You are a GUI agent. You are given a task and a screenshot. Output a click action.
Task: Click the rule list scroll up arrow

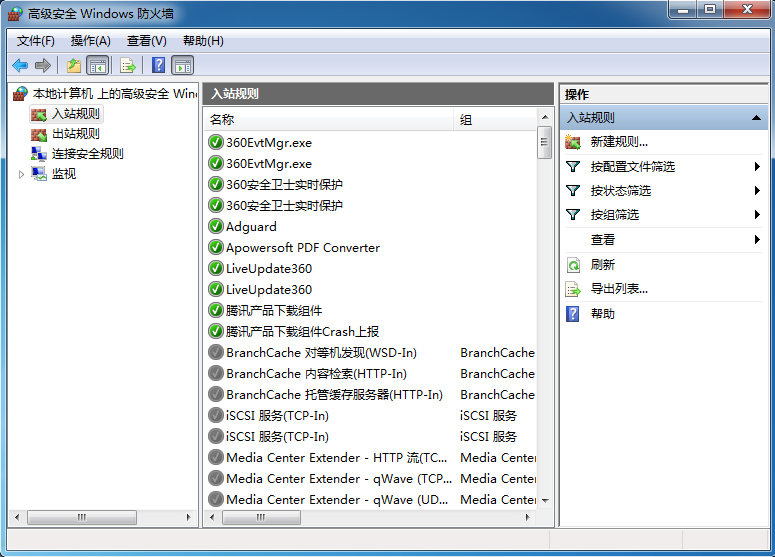pyautogui.click(x=545, y=117)
